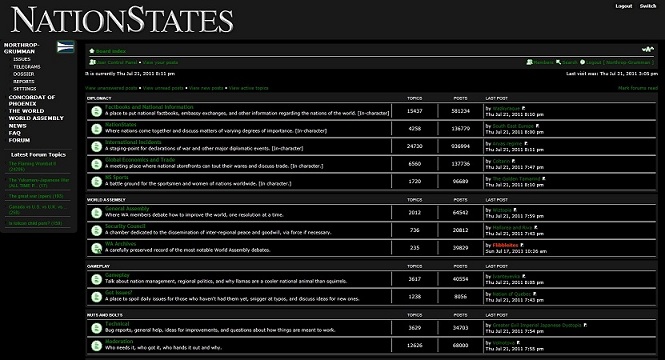Open FAQ in the sidebar

[14, 133]
